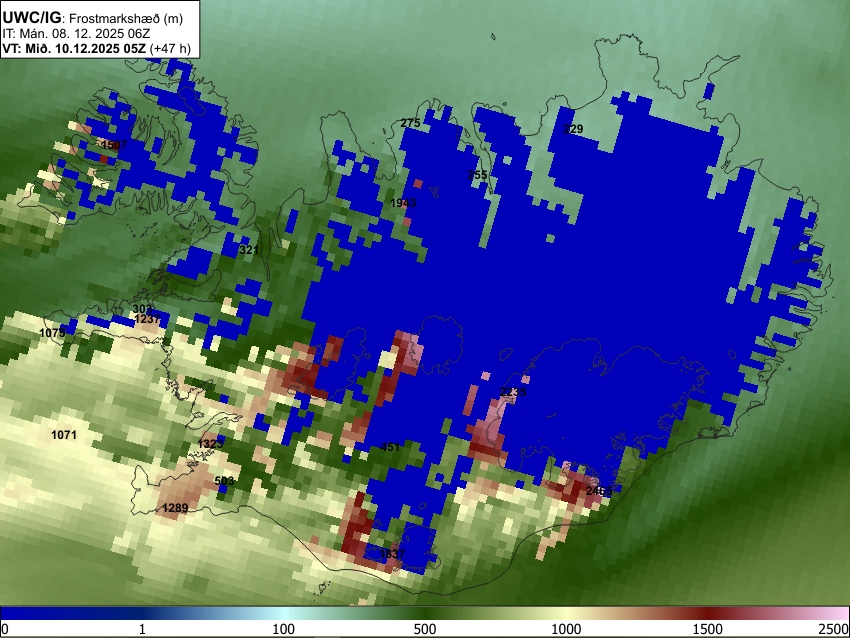The width and height of the screenshot is (850, 638).
Task: Click the map value 451
Action: (390, 447)
